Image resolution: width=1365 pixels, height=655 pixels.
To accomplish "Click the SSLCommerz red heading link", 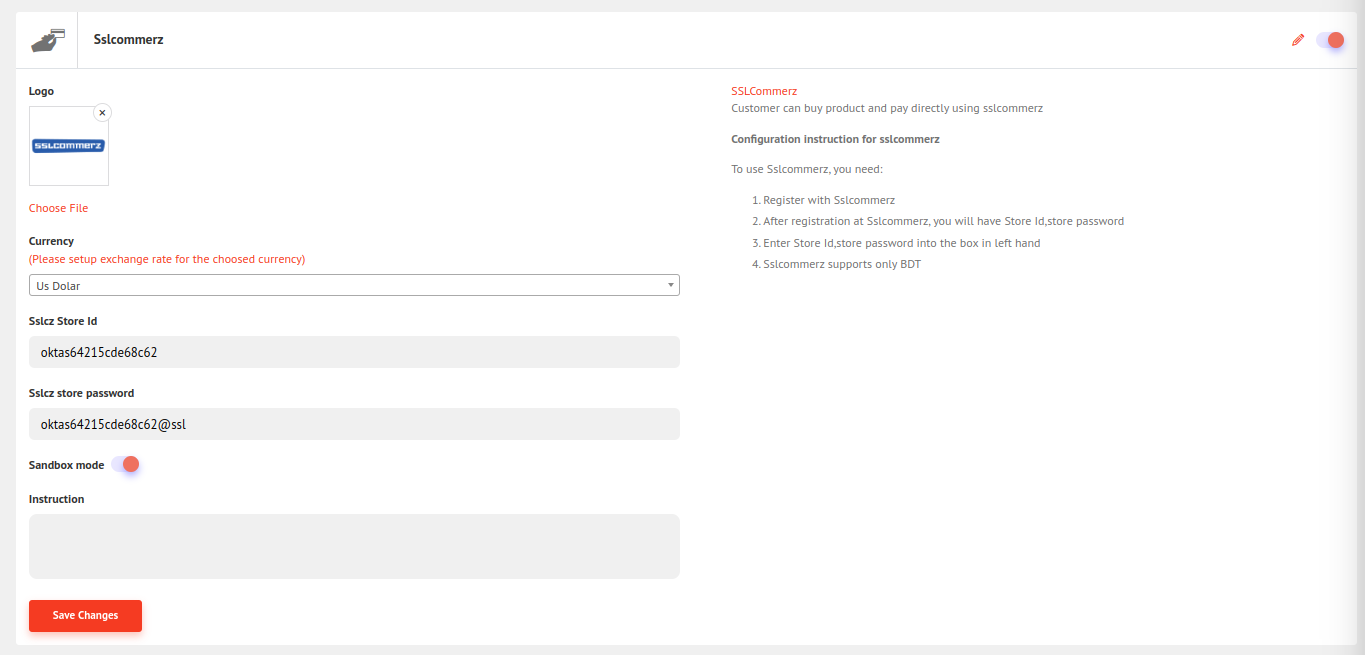I will coord(764,91).
